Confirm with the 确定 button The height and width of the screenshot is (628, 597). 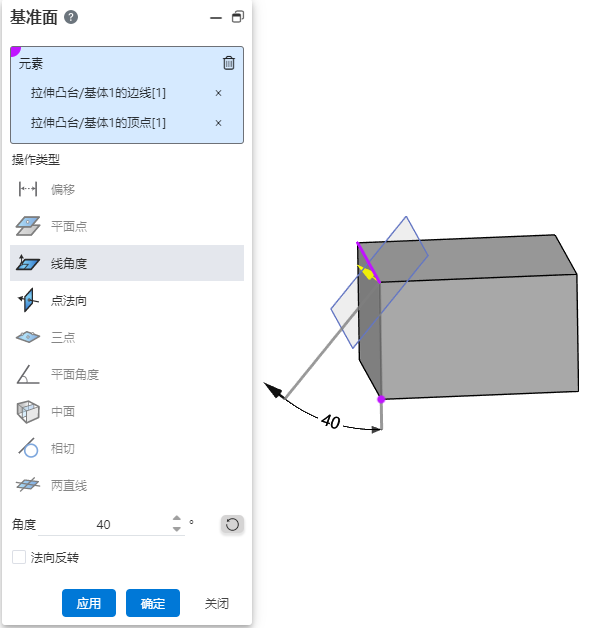153,603
